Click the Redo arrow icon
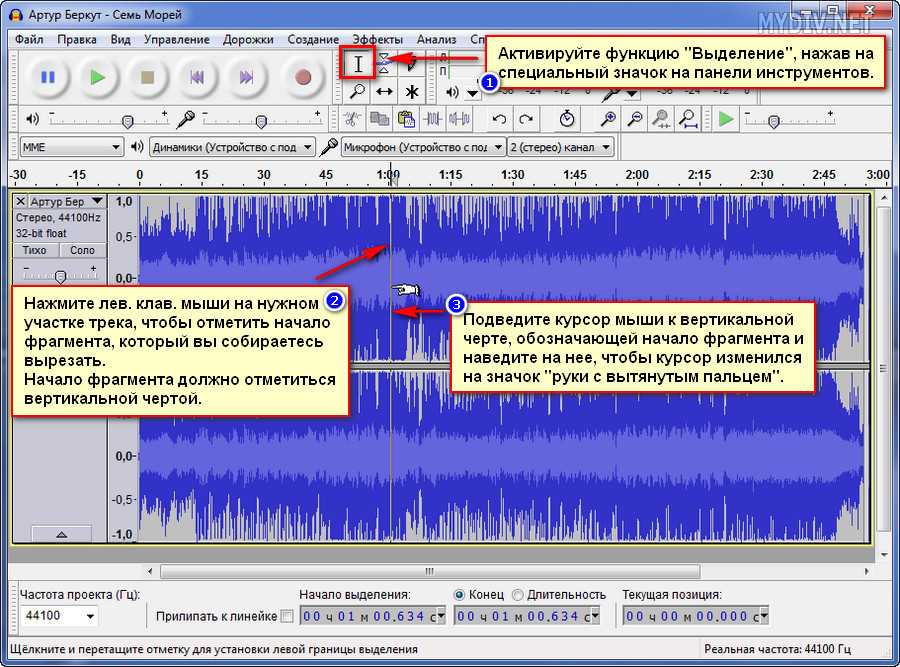Image resolution: width=900 pixels, height=667 pixels. (x=526, y=119)
